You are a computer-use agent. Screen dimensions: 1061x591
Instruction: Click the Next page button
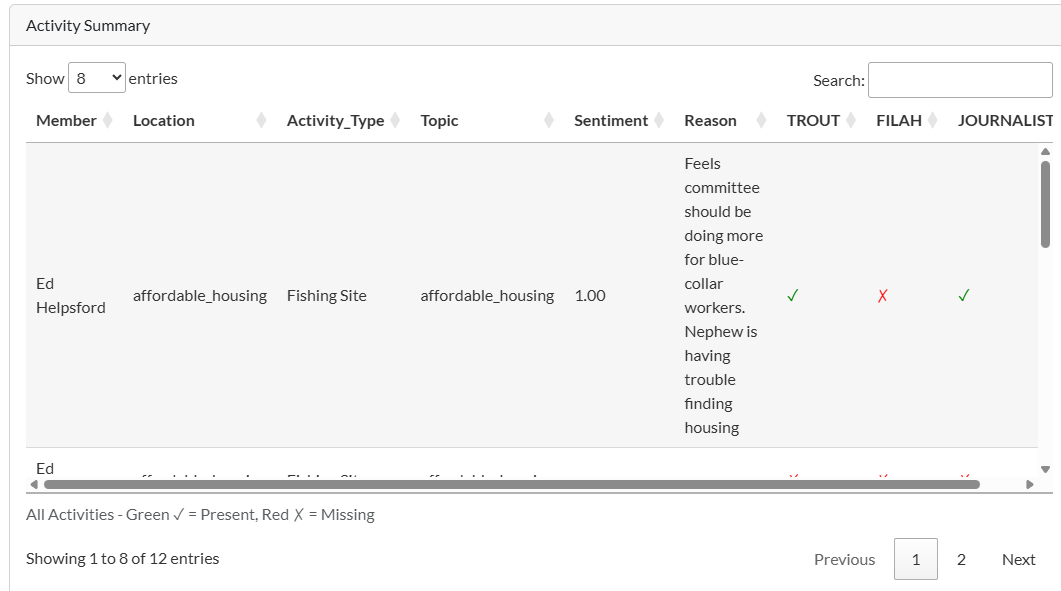point(1018,560)
